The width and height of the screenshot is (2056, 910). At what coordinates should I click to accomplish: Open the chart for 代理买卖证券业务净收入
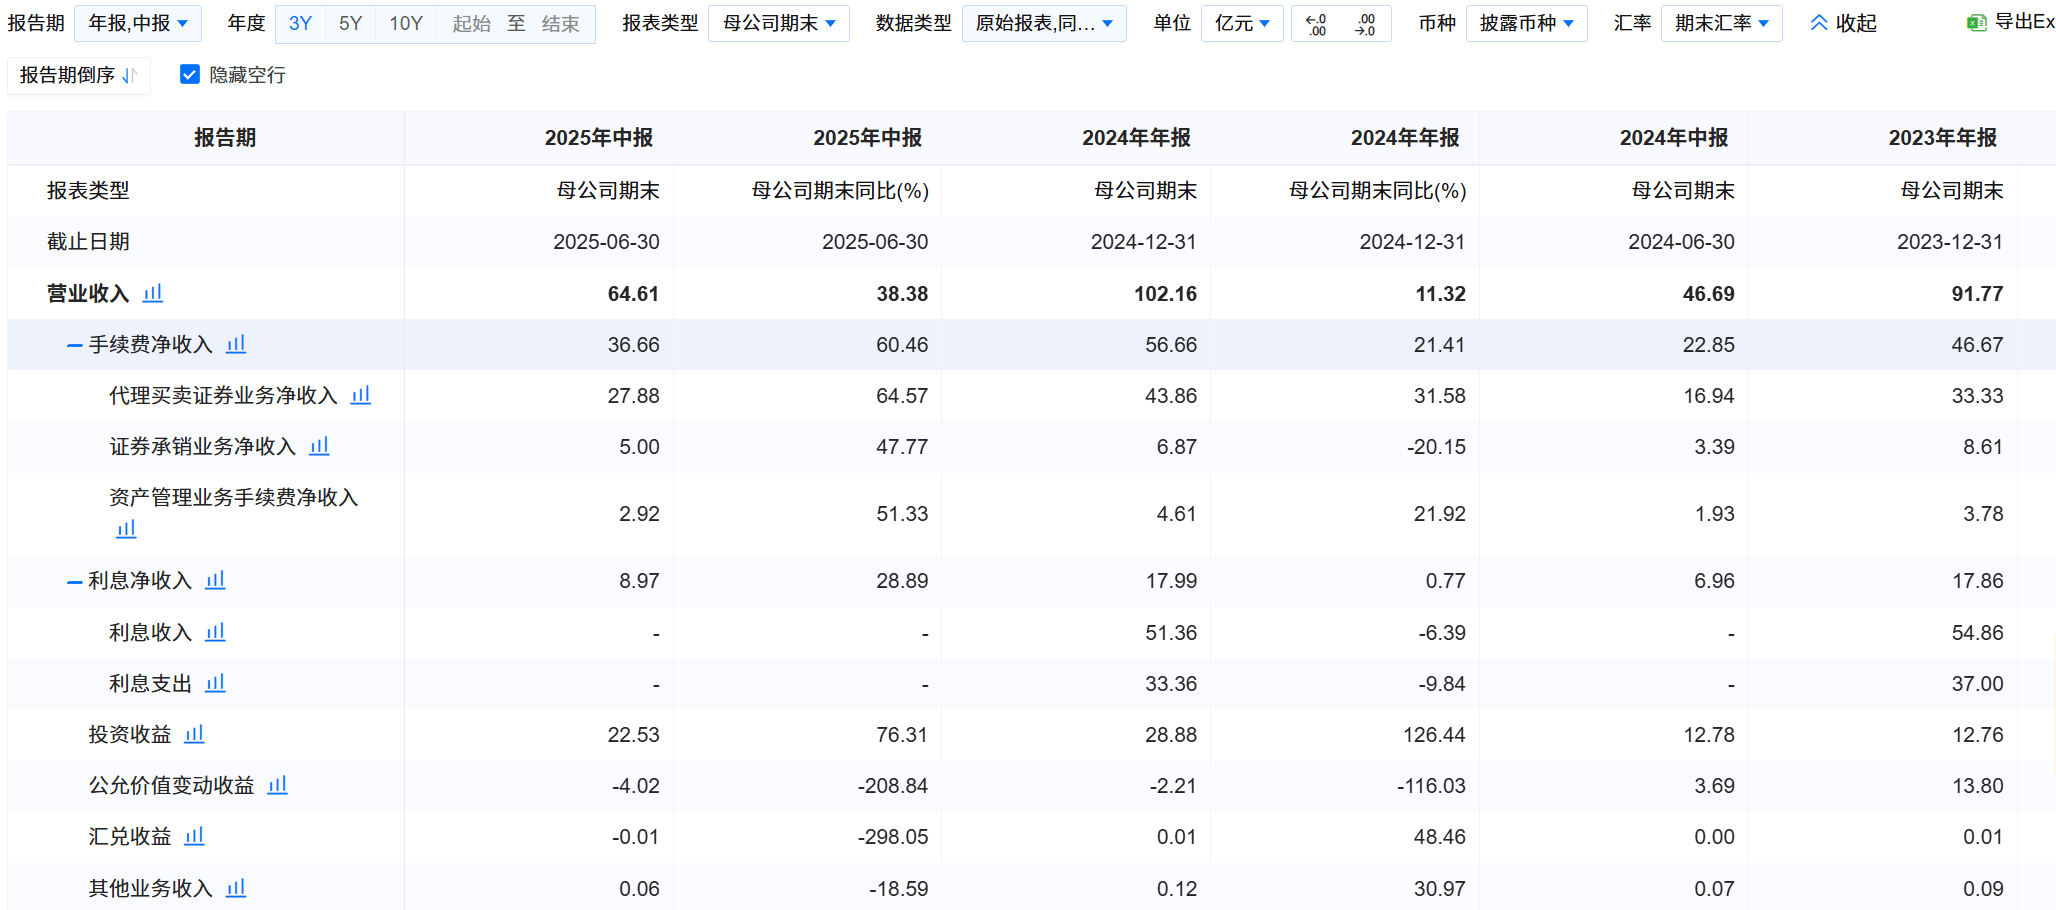360,395
